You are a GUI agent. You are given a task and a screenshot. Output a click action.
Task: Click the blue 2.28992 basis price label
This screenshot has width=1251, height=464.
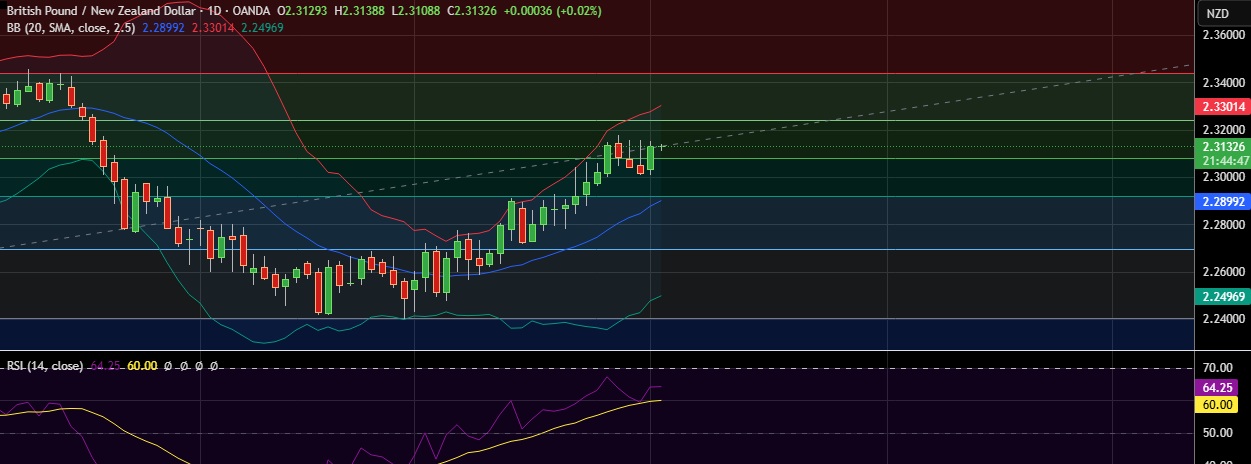pyautogui.click(x=1221, y=201)
